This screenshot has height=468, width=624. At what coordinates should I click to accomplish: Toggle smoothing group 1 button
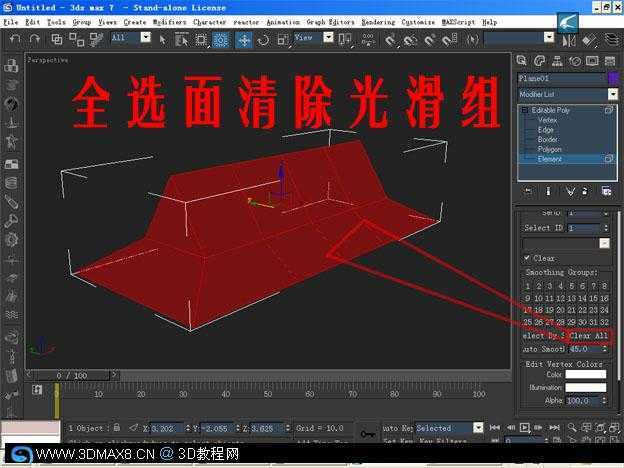click(528, 286)
